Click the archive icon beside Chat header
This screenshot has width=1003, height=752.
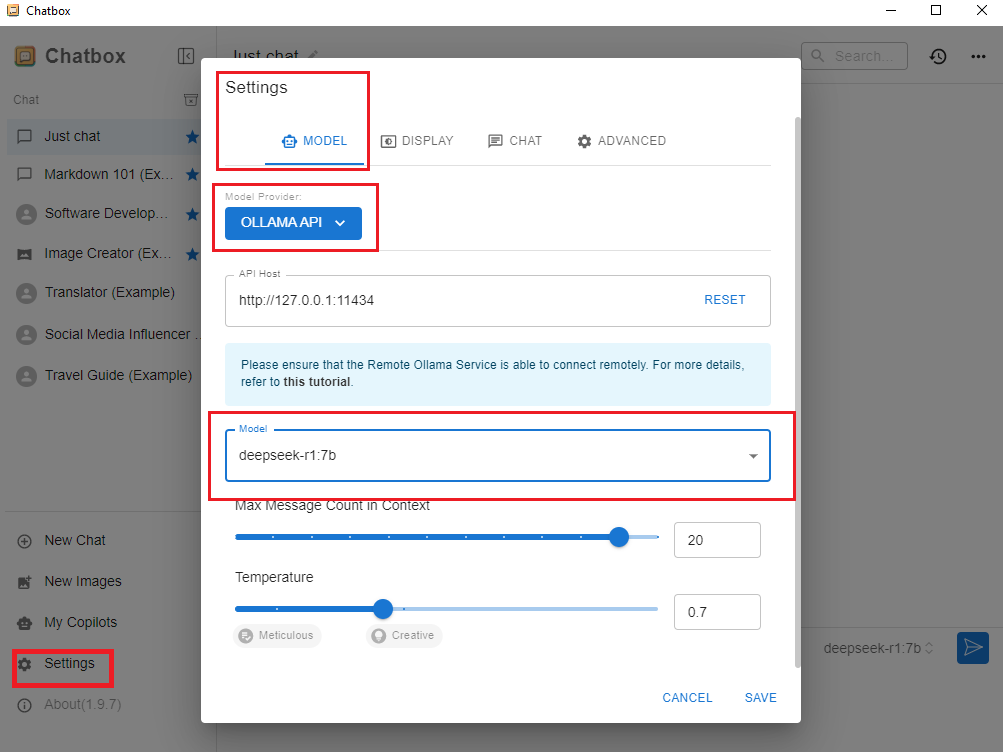tap(191, 100)
